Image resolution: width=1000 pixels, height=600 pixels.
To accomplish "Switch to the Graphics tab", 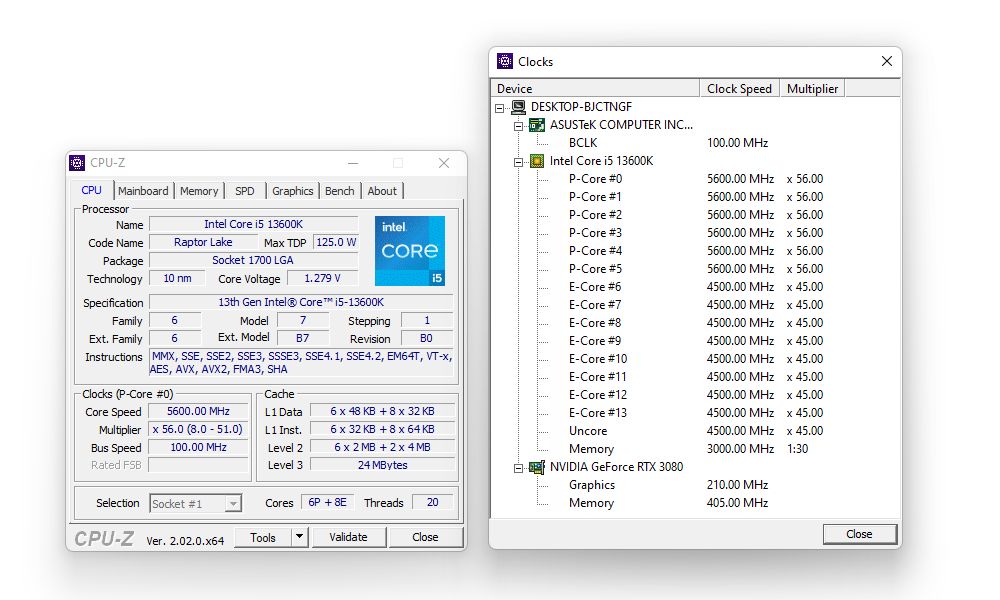I will [293, 191].
